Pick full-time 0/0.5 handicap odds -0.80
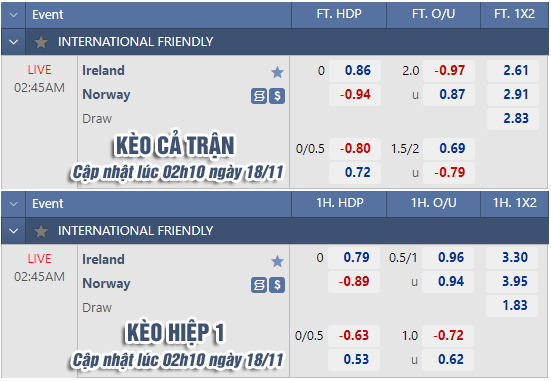The image size is (551, 381). pyautogui.click(x=355, y=149)
